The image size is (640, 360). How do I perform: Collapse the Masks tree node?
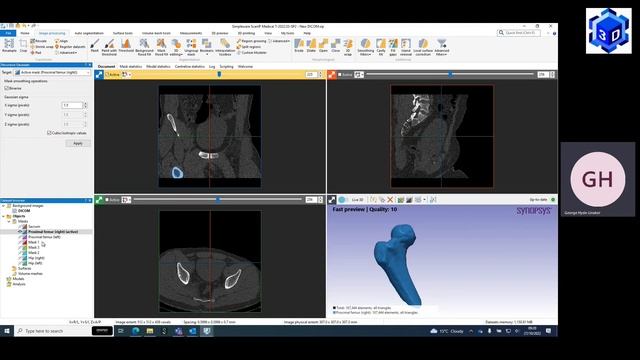point(9,221)
